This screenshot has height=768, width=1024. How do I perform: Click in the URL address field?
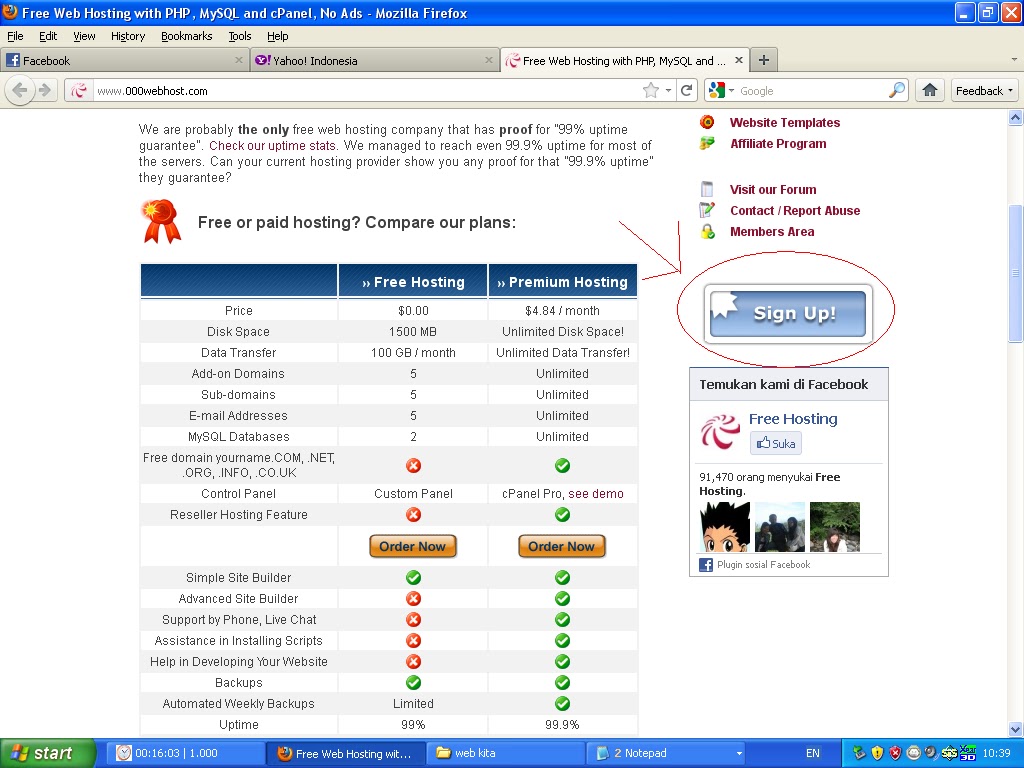pos(366,91)
